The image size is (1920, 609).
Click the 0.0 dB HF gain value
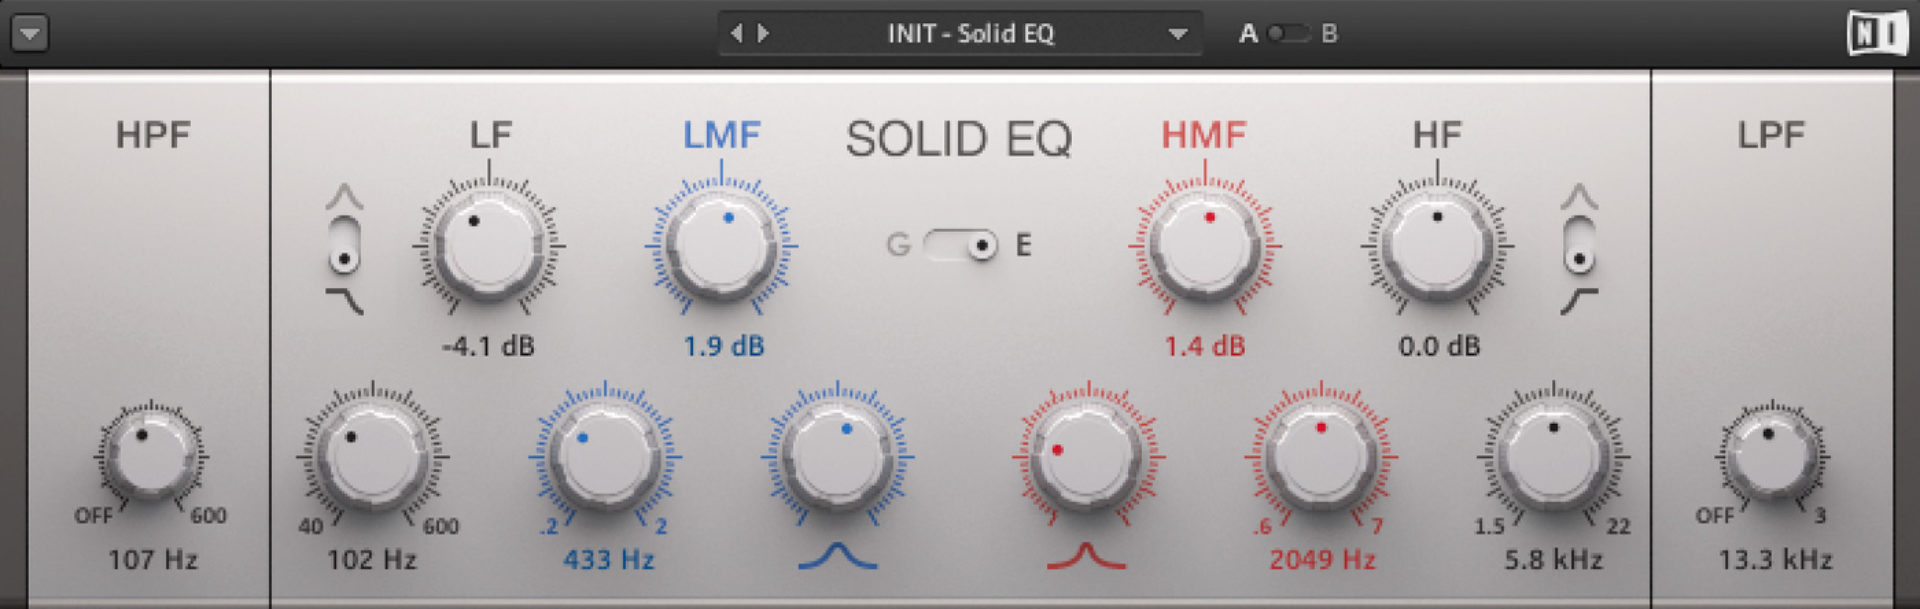1439,346
